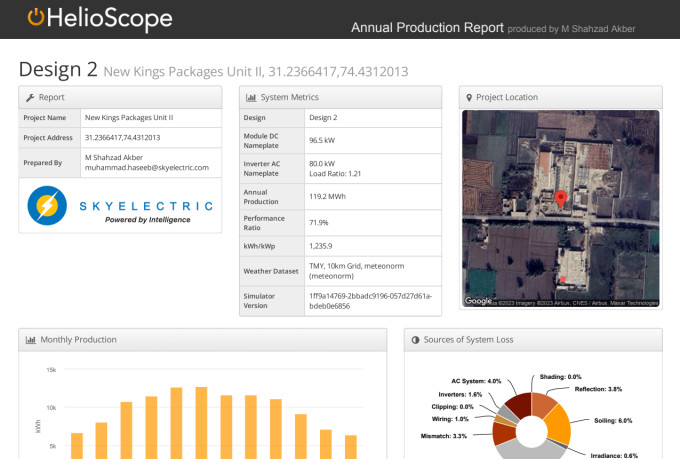Click the 'Annual Production Report' heading
Viewport: 680px width, 459px height.
(x=427, y=27)
